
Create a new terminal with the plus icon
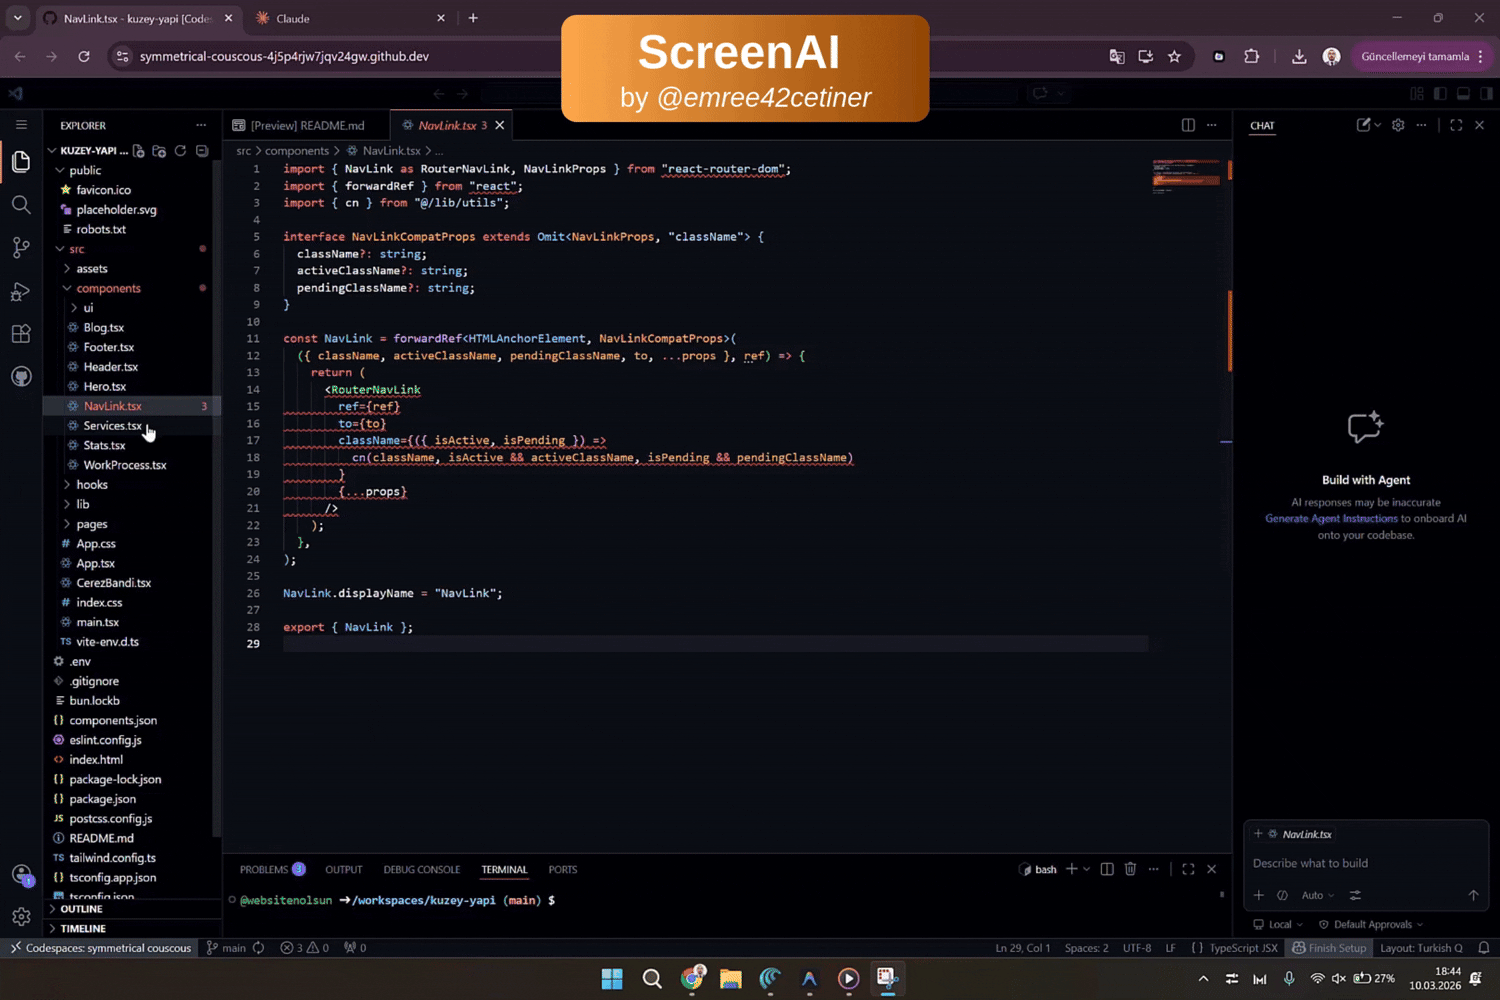pos(1072,869)
